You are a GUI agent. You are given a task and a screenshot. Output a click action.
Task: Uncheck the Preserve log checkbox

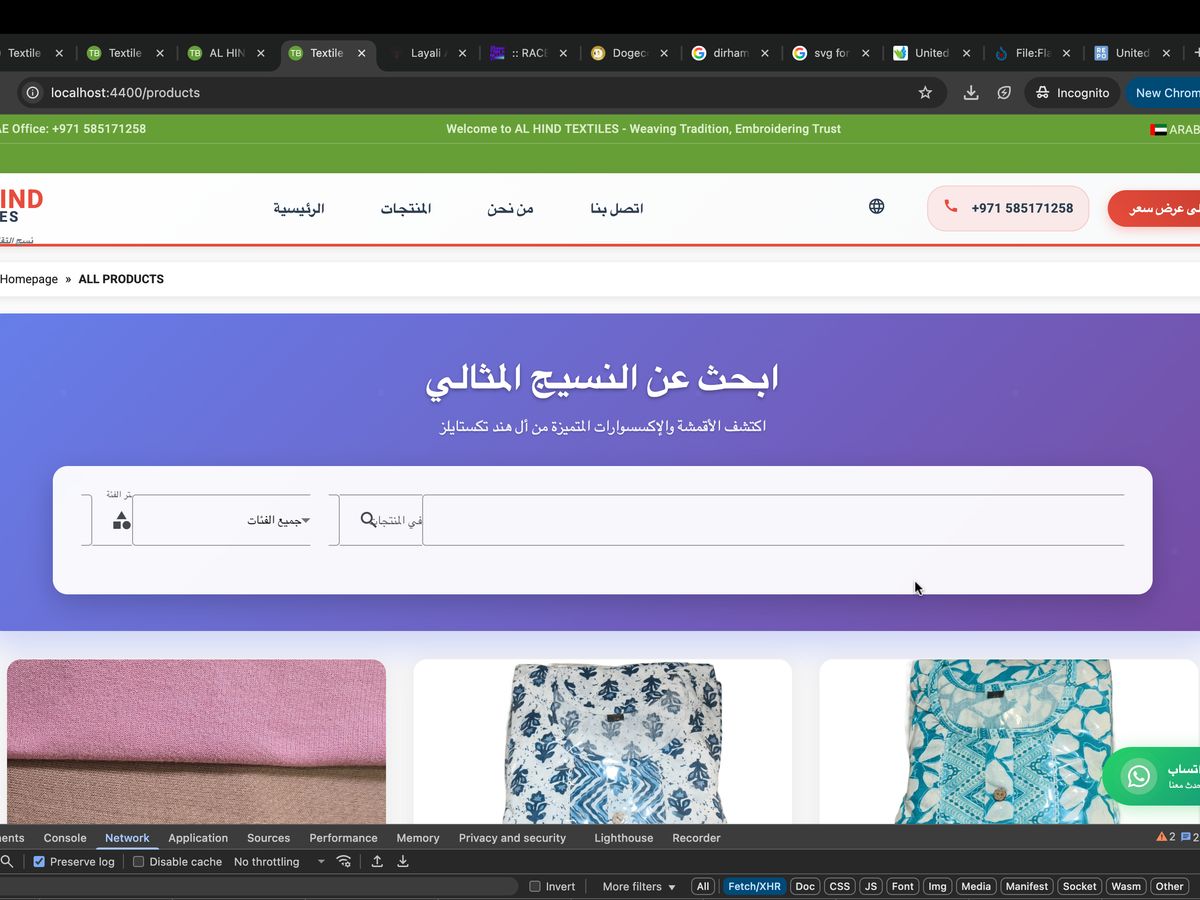[37, 861]
